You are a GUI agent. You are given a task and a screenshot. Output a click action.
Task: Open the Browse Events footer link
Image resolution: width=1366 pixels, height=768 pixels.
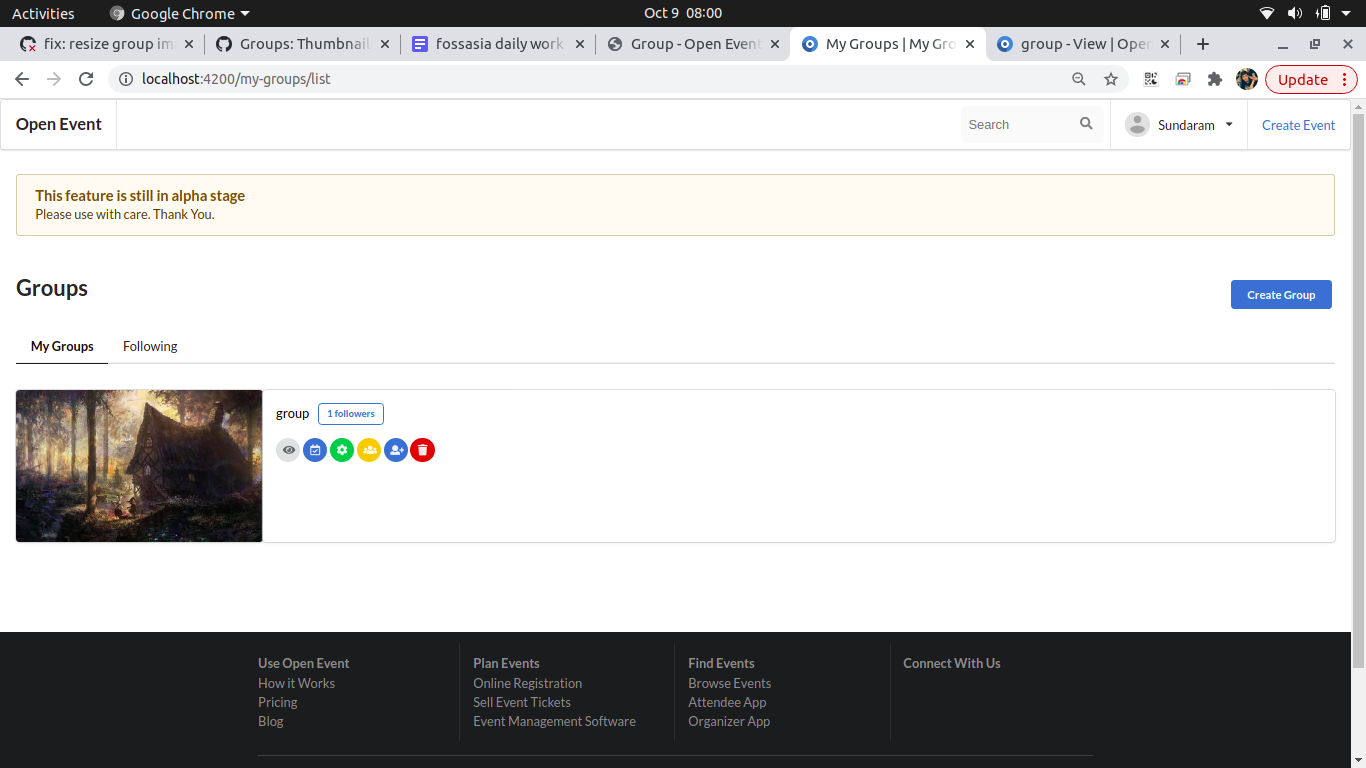729,683
